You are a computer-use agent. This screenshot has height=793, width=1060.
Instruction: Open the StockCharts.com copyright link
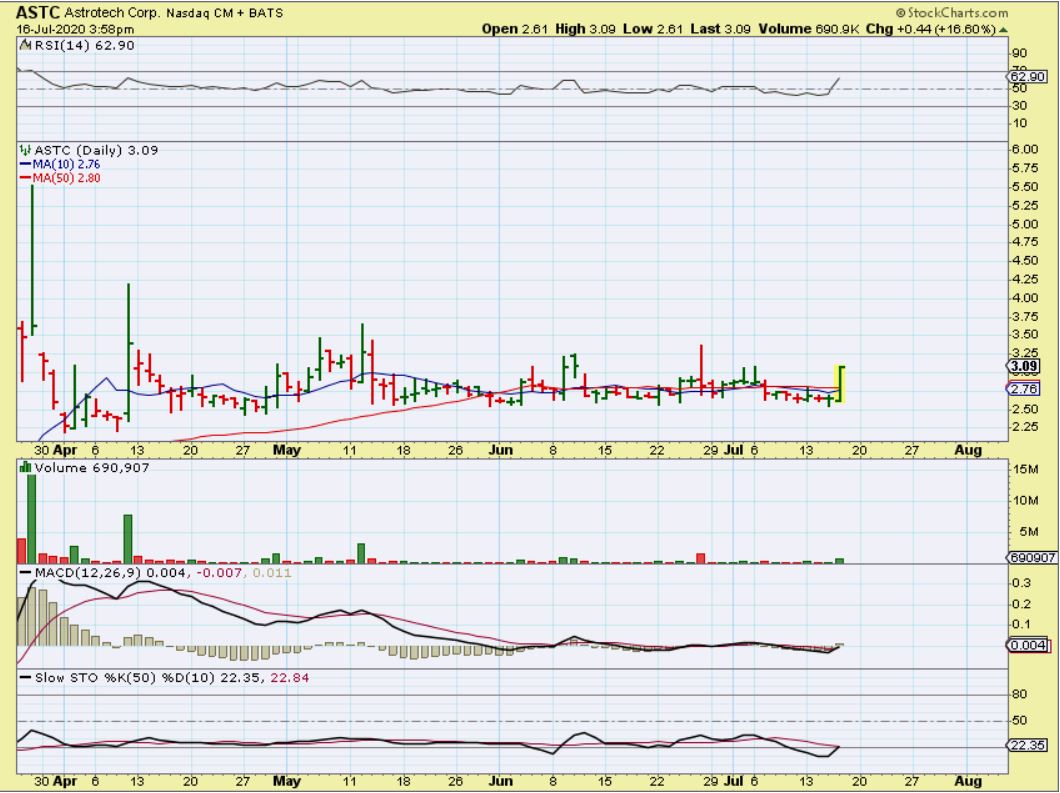[x=952, y=13]
